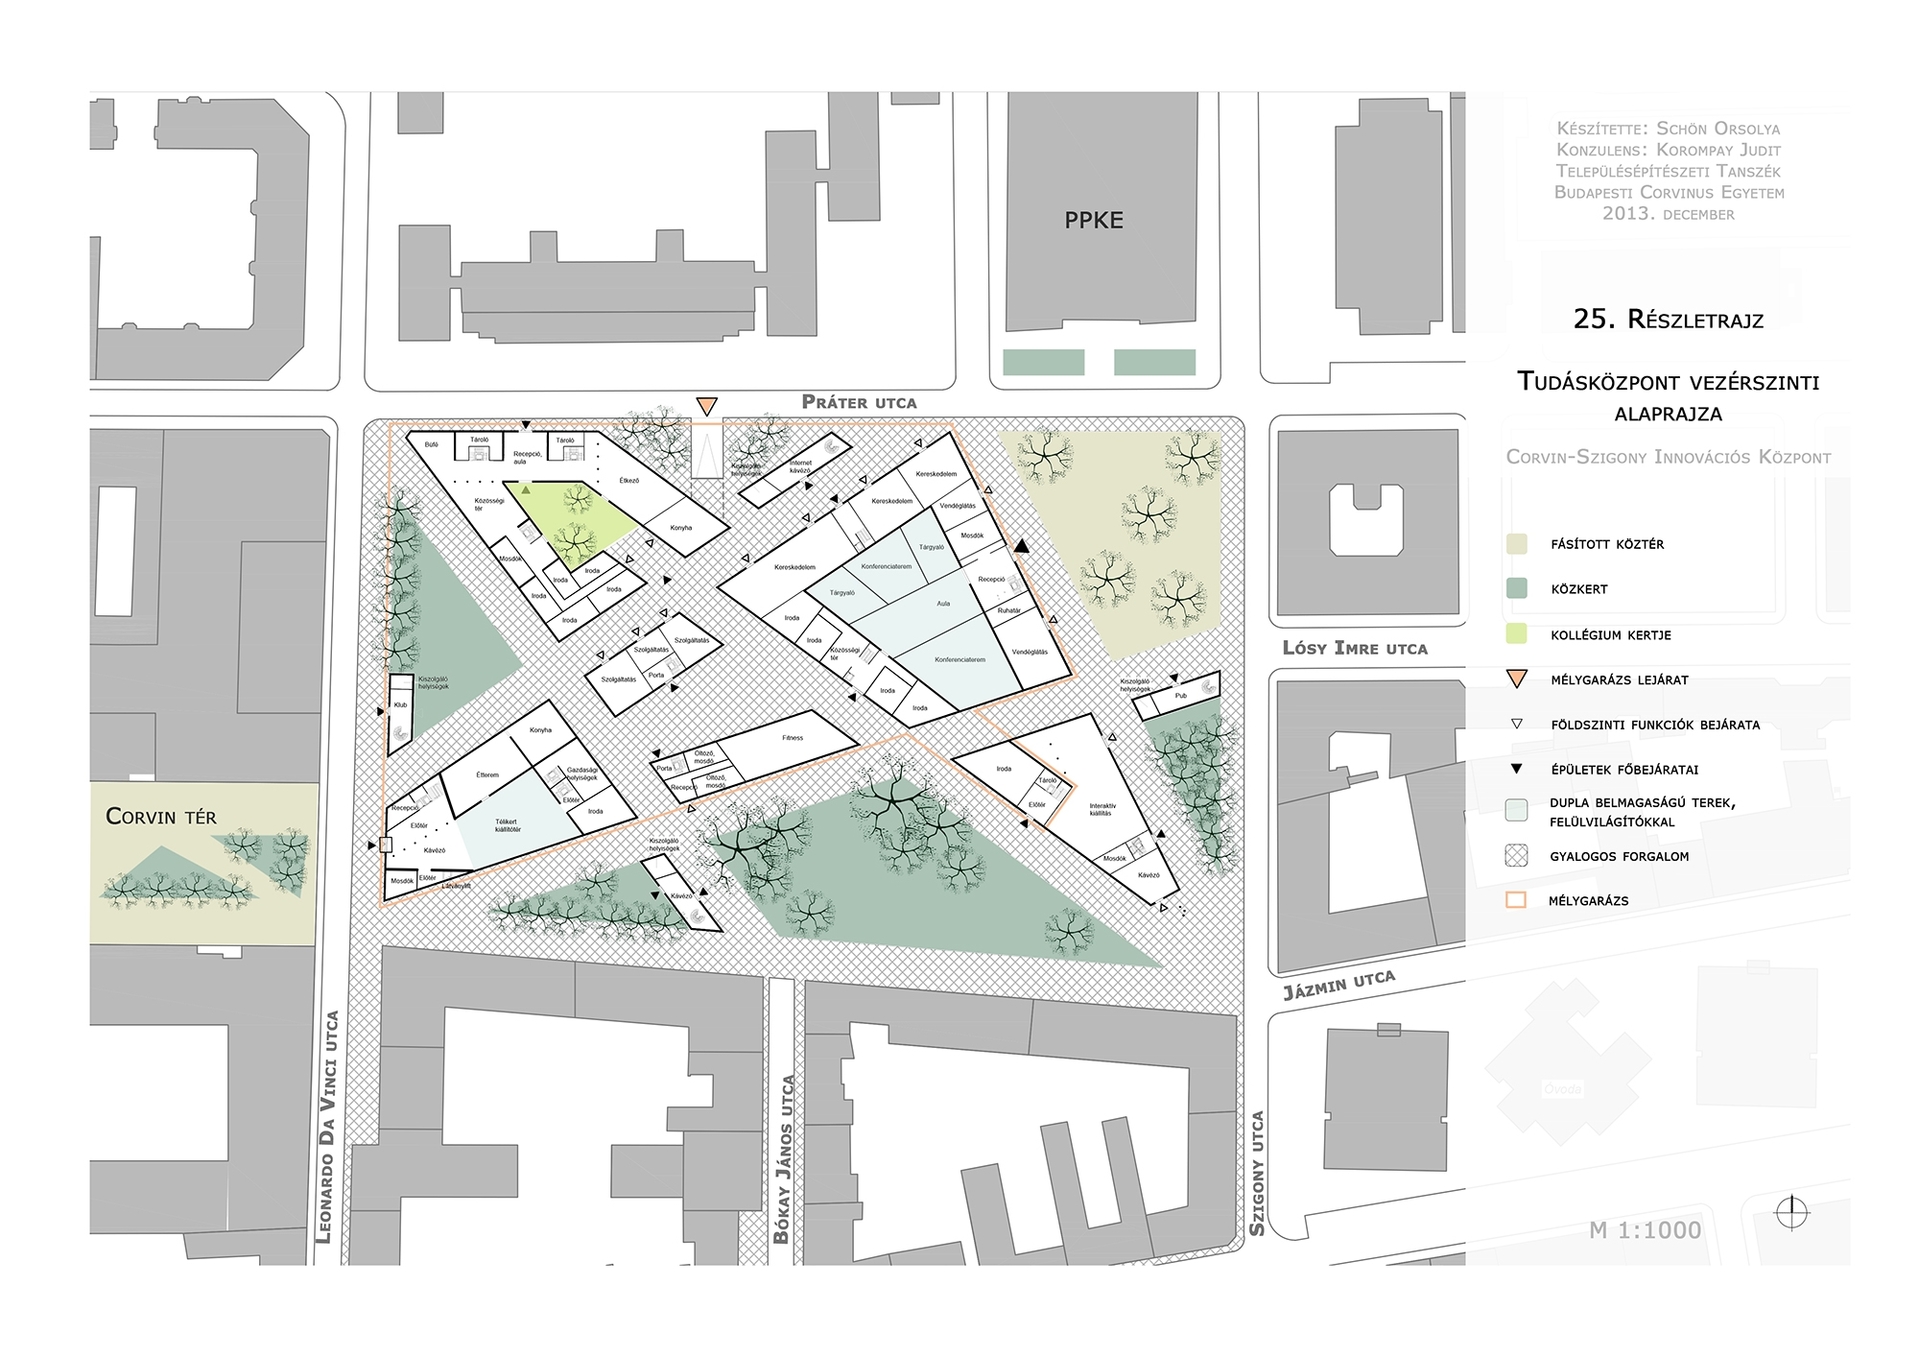
Task: Click the Gyalogos forgalom legend text
Action: point(1619,856)
